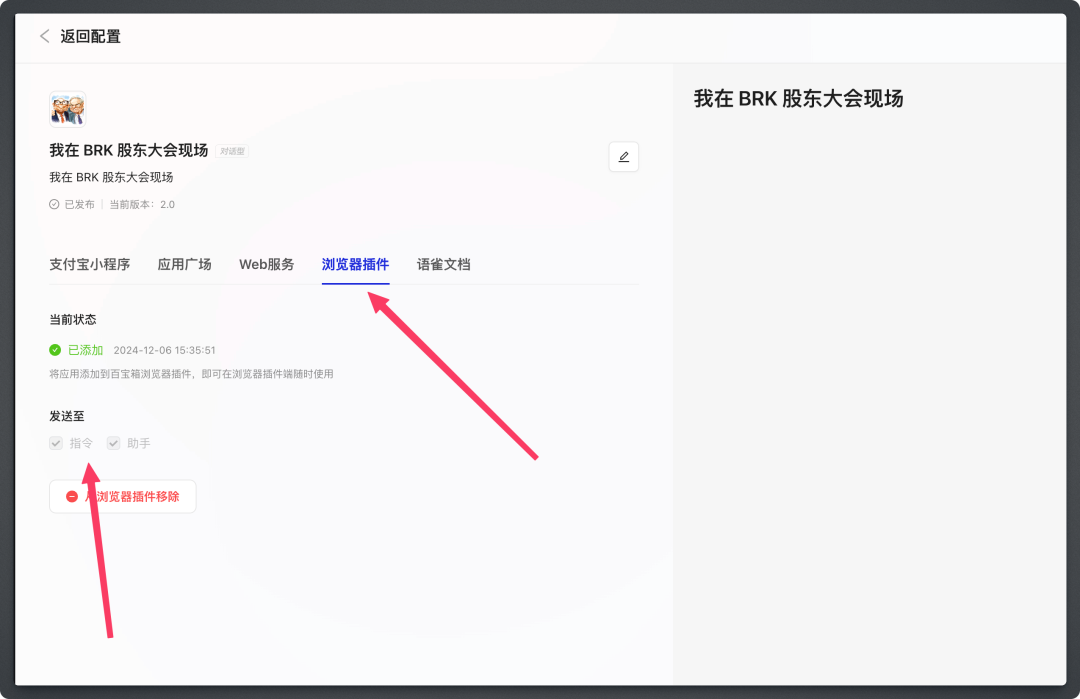Viewport: 1080px width, 699px height.
Task: Click the 当前状态 heading
Action: click(73, 320)
